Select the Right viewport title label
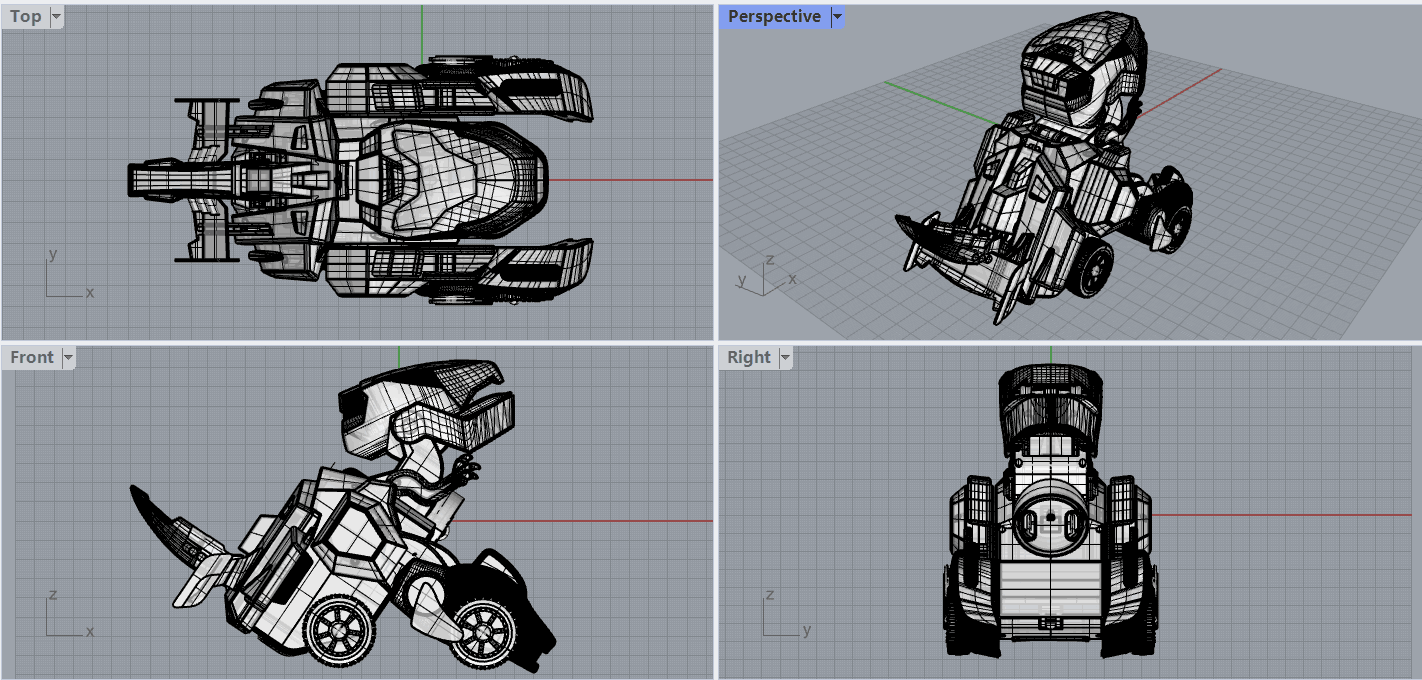Viewport: 1422px width, 680px height. (x=749, y=358)
